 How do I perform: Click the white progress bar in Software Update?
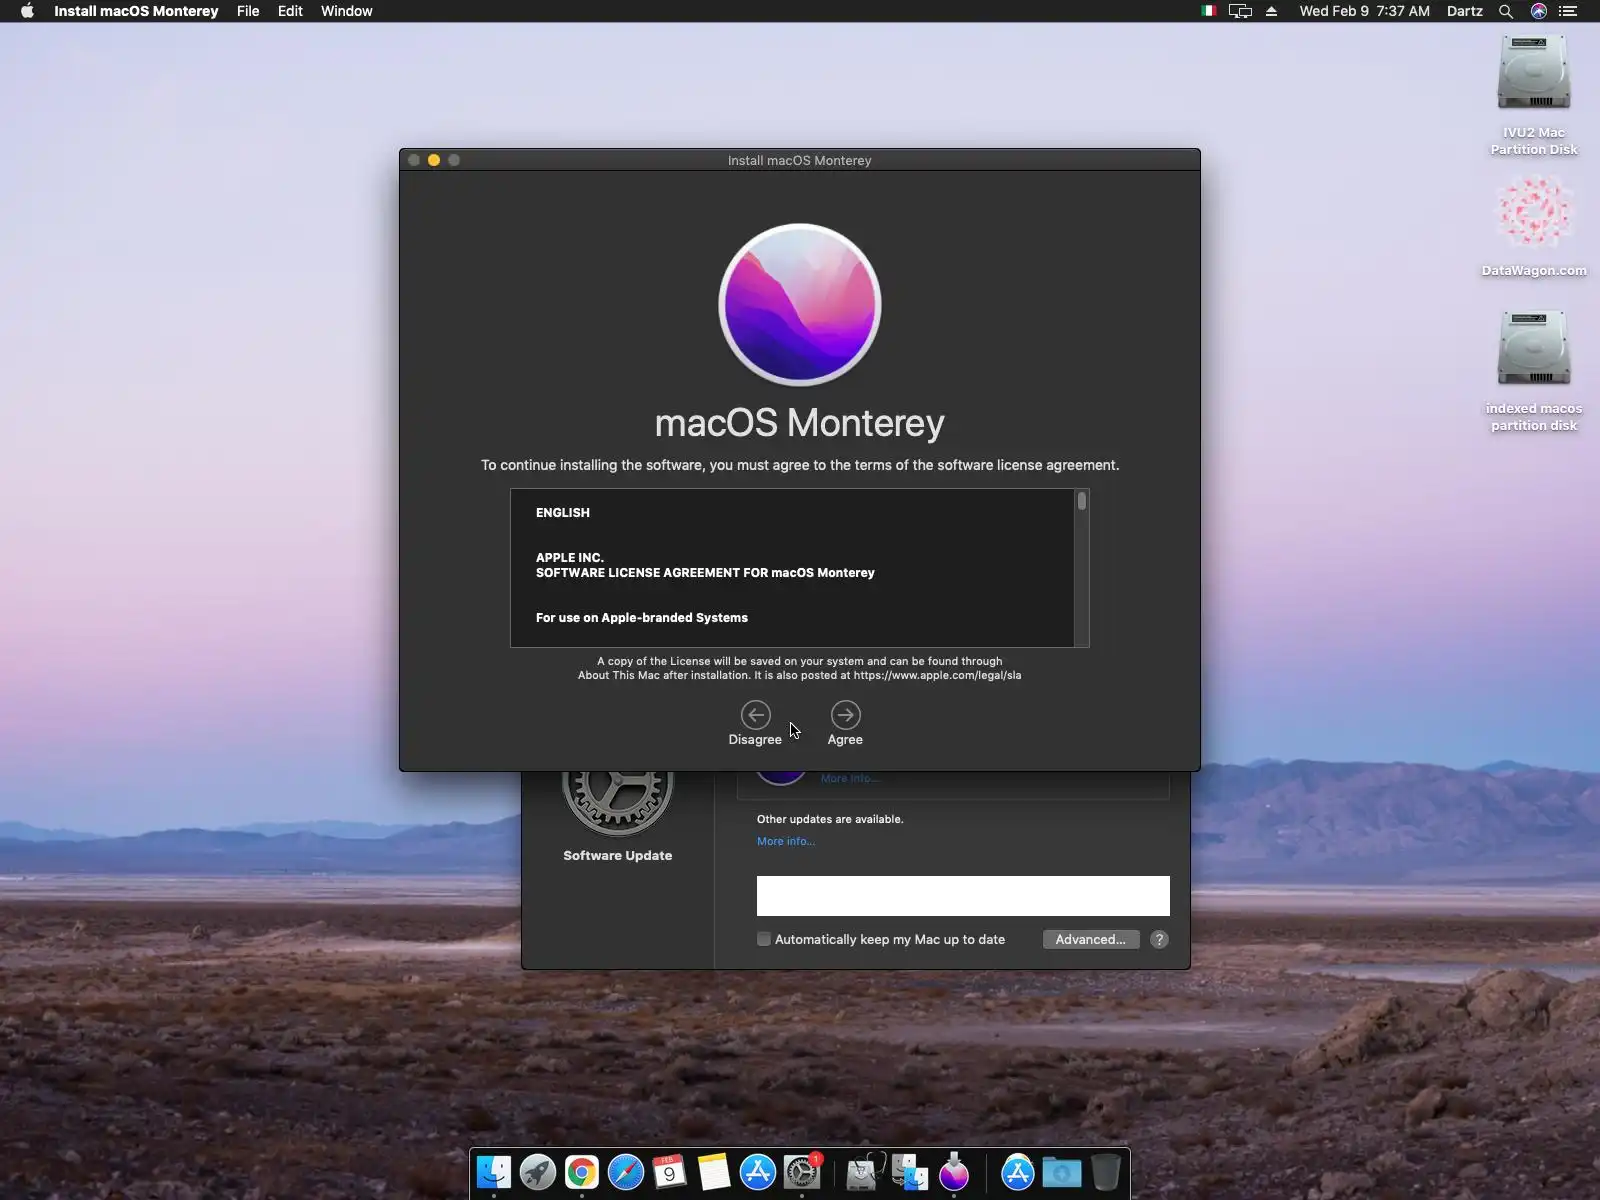(963, 896)
